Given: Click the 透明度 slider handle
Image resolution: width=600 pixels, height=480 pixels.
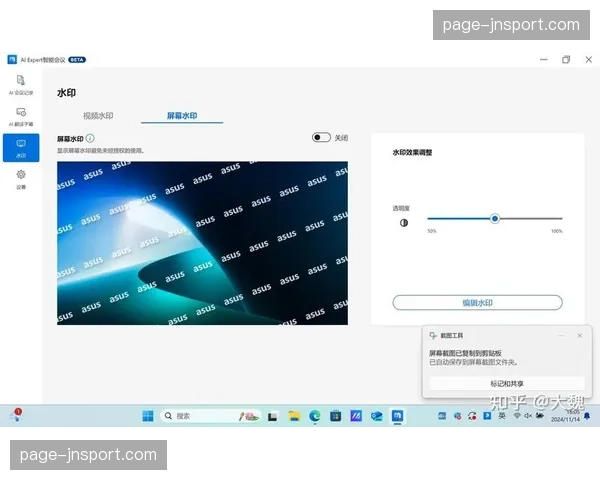Looking at the screenshot, I should (x=494, y=218).
